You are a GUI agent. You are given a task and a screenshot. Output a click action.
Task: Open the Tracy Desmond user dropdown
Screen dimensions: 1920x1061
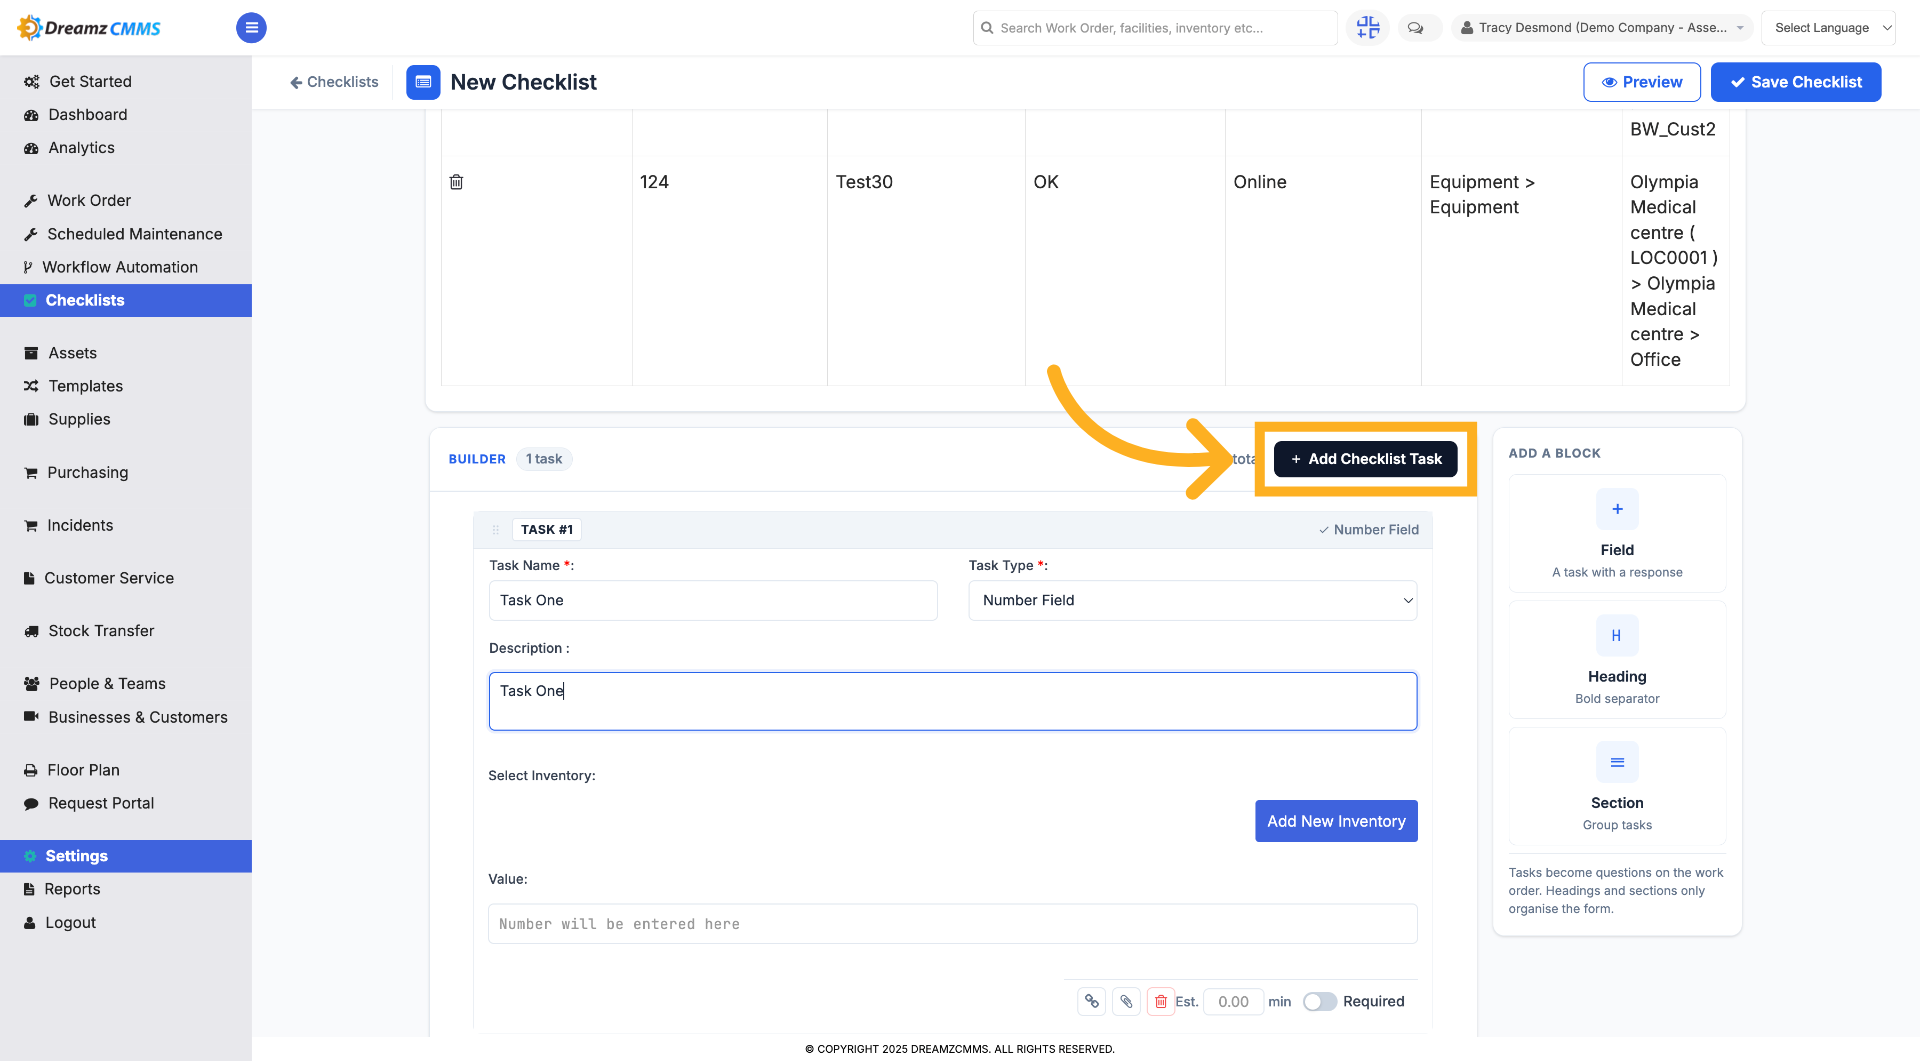pyautogui.click(x=1602, y=28)
